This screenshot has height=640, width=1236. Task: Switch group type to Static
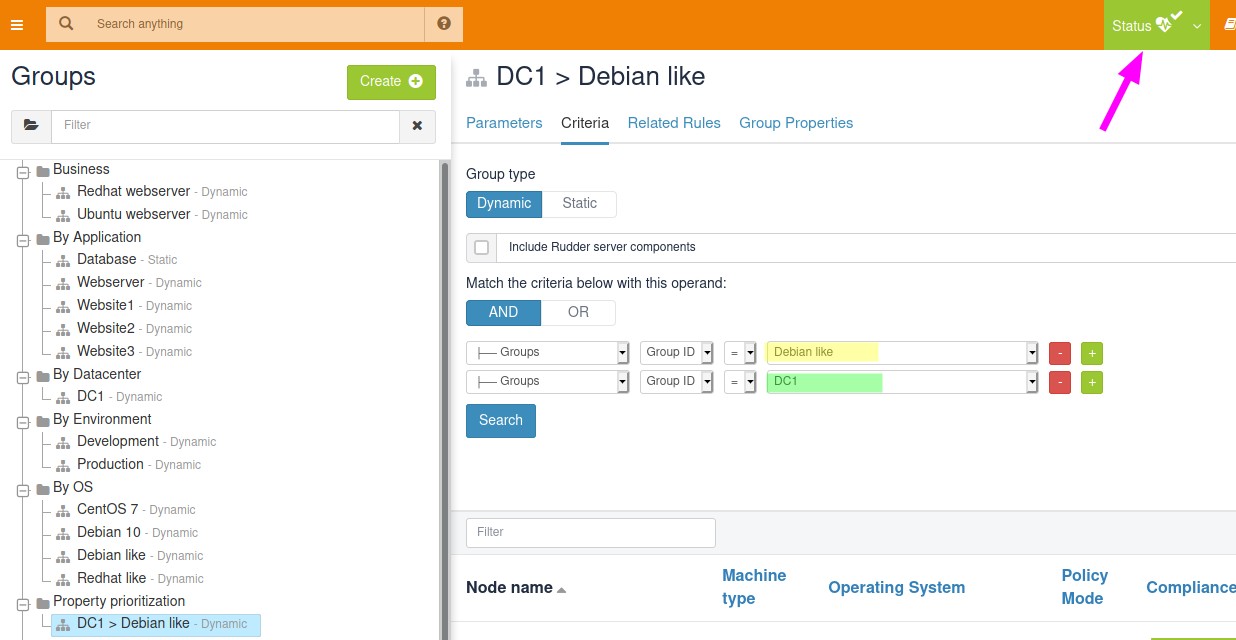pos(579,204)
